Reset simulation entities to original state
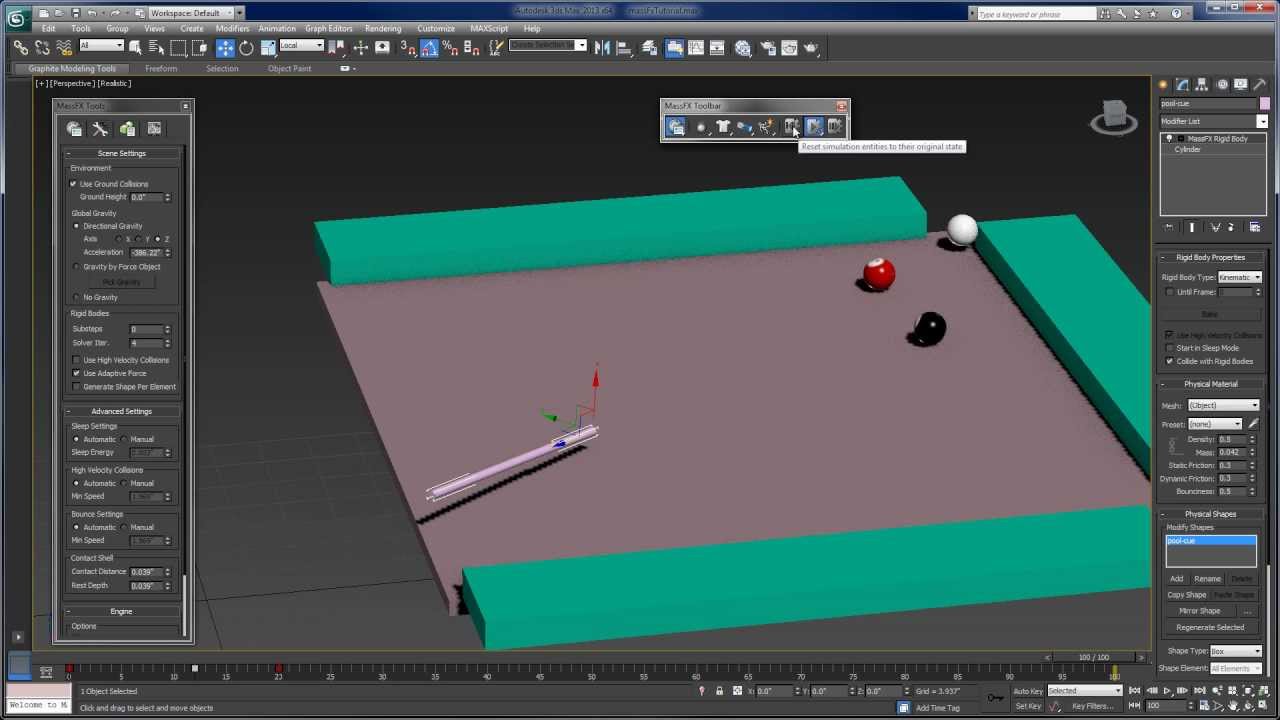 791,127
